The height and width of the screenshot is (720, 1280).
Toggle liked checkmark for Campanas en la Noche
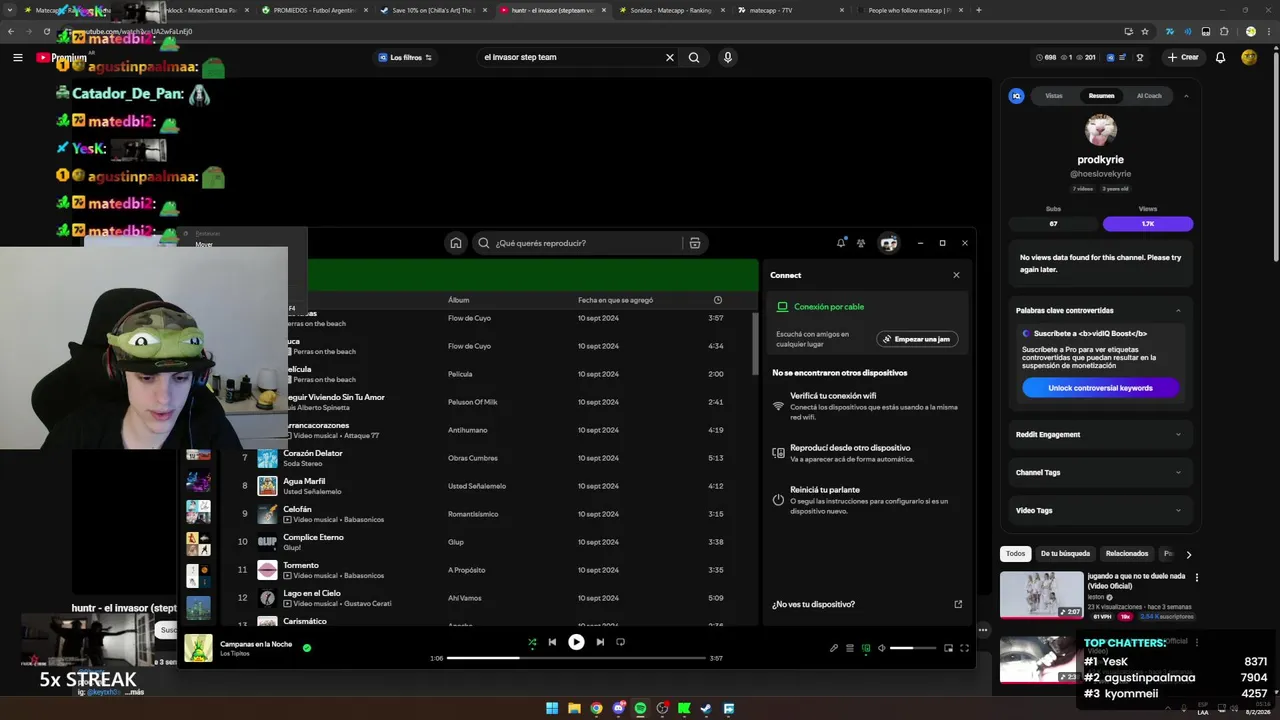point(307,648)
